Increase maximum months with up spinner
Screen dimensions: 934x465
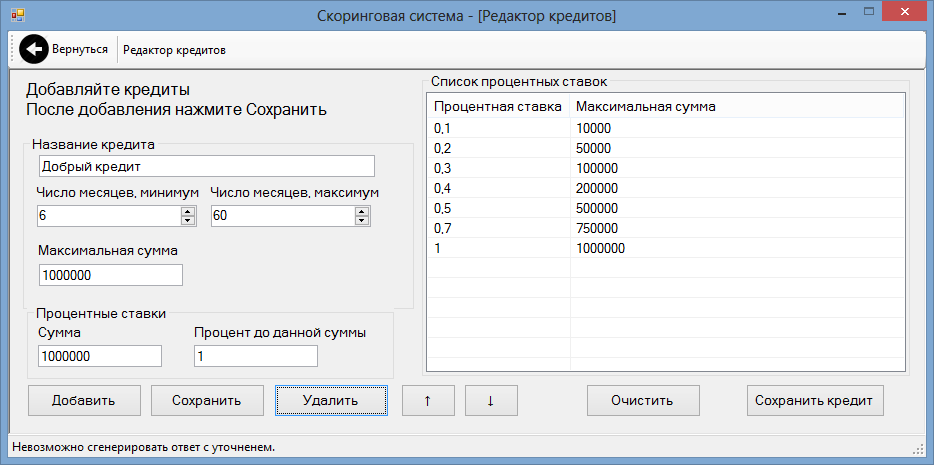[362, 211]
